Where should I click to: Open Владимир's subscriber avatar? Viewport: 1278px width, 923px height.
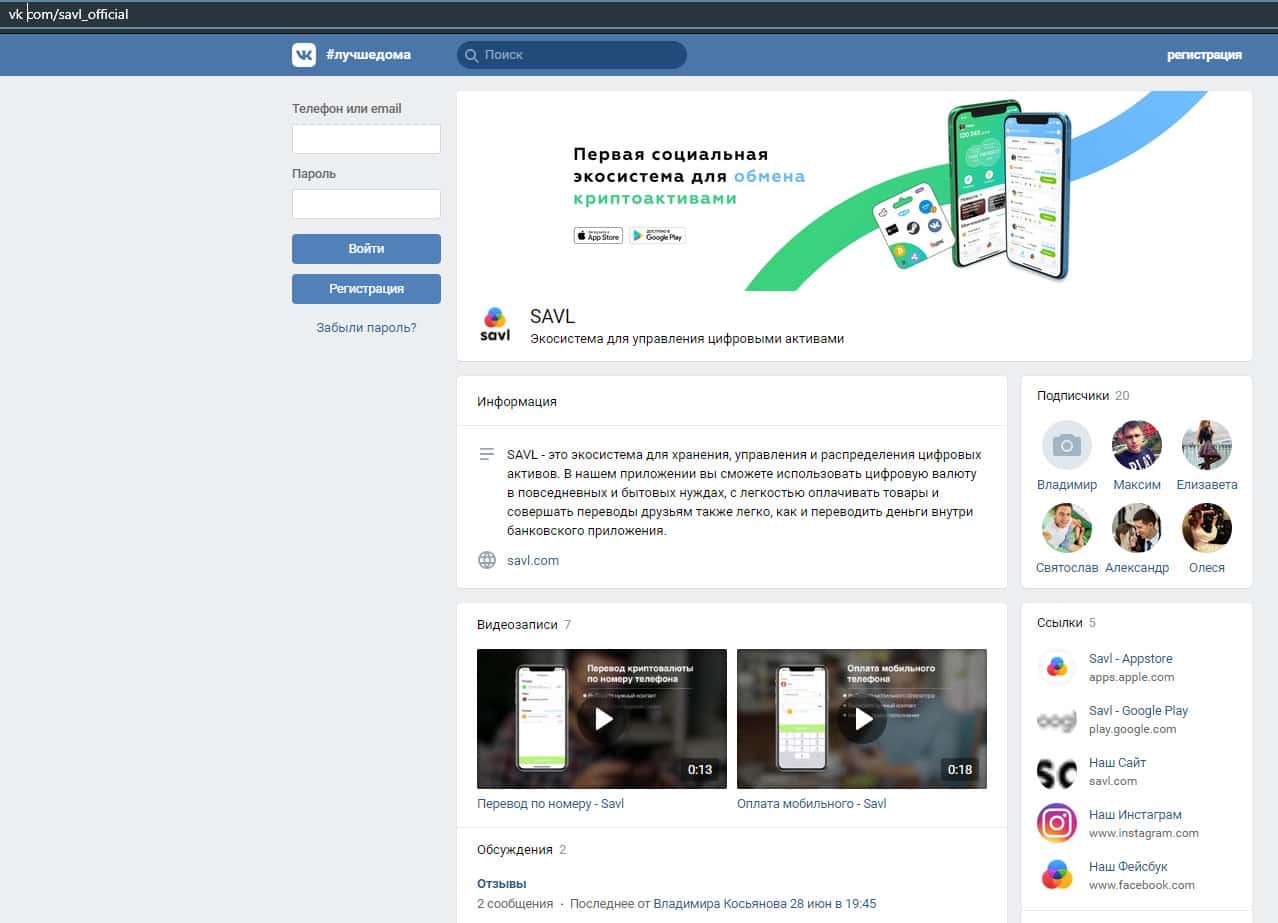click(x=1067, y=445)
